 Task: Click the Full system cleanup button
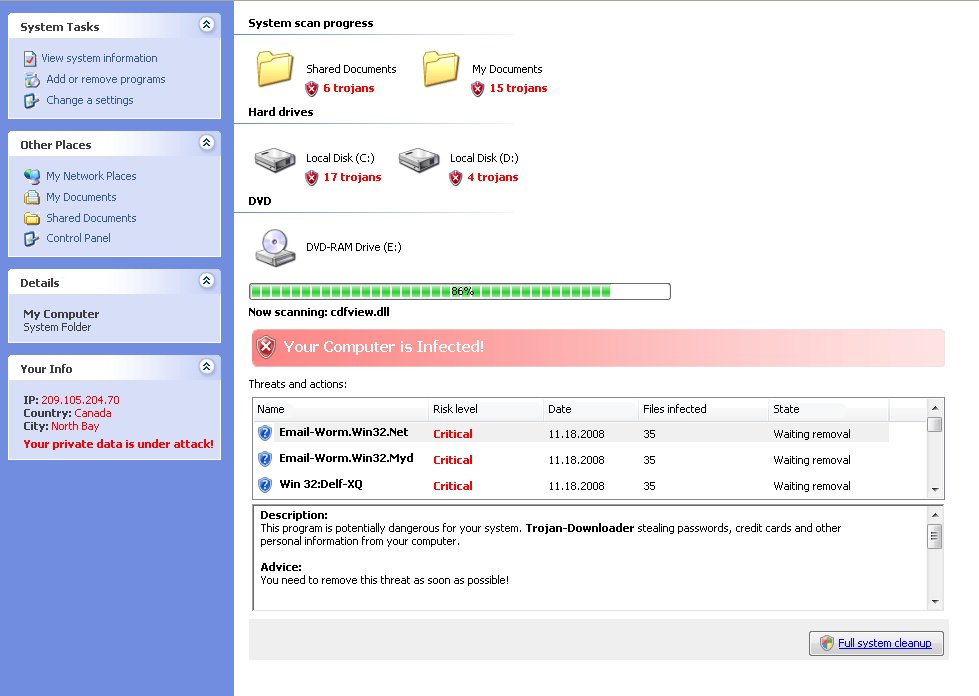876,643
